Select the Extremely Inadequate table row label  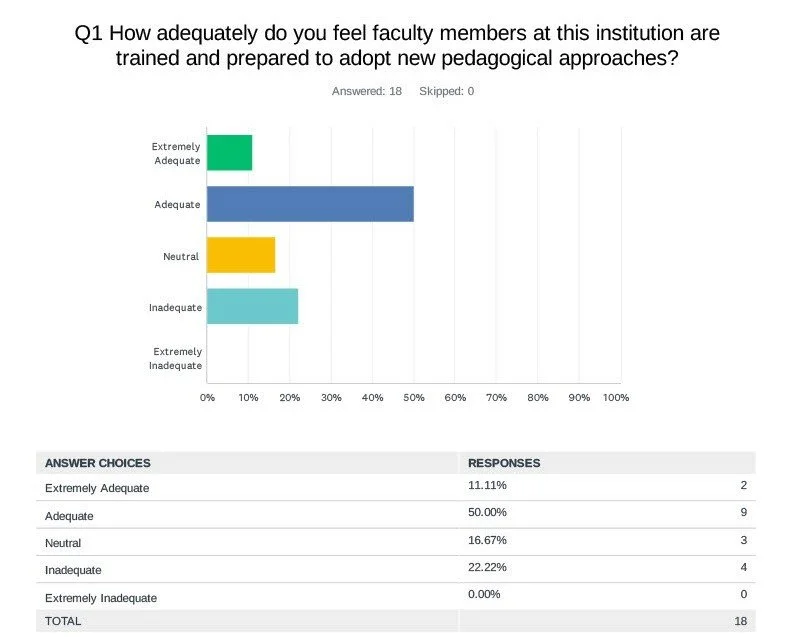click(x=101, y=597)
